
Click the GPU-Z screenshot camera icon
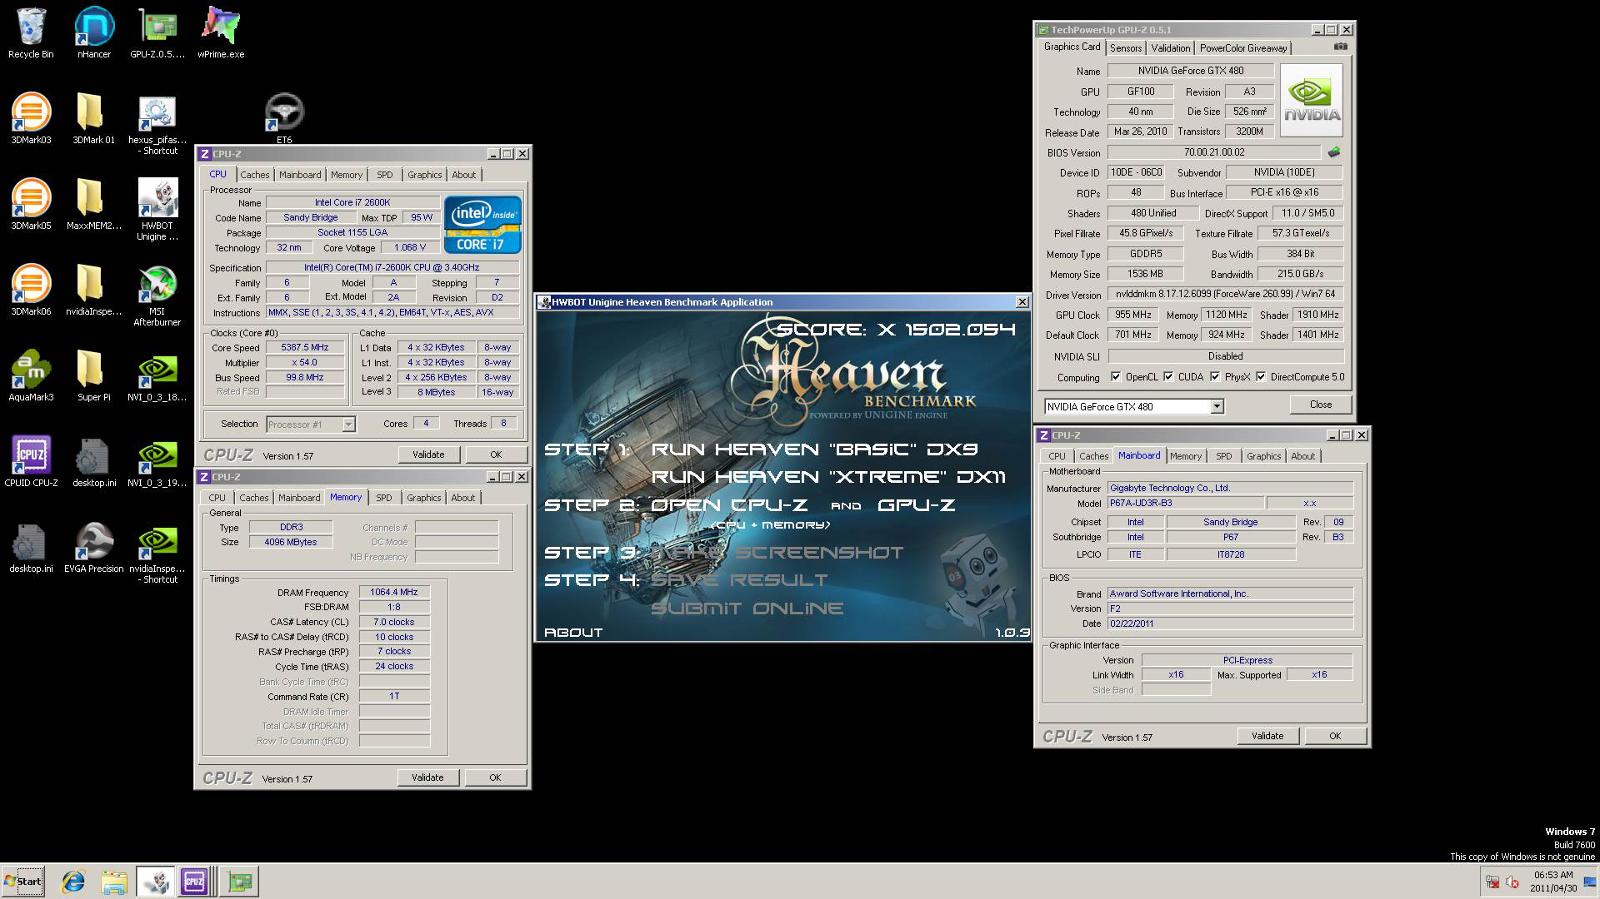point(1340,47)
